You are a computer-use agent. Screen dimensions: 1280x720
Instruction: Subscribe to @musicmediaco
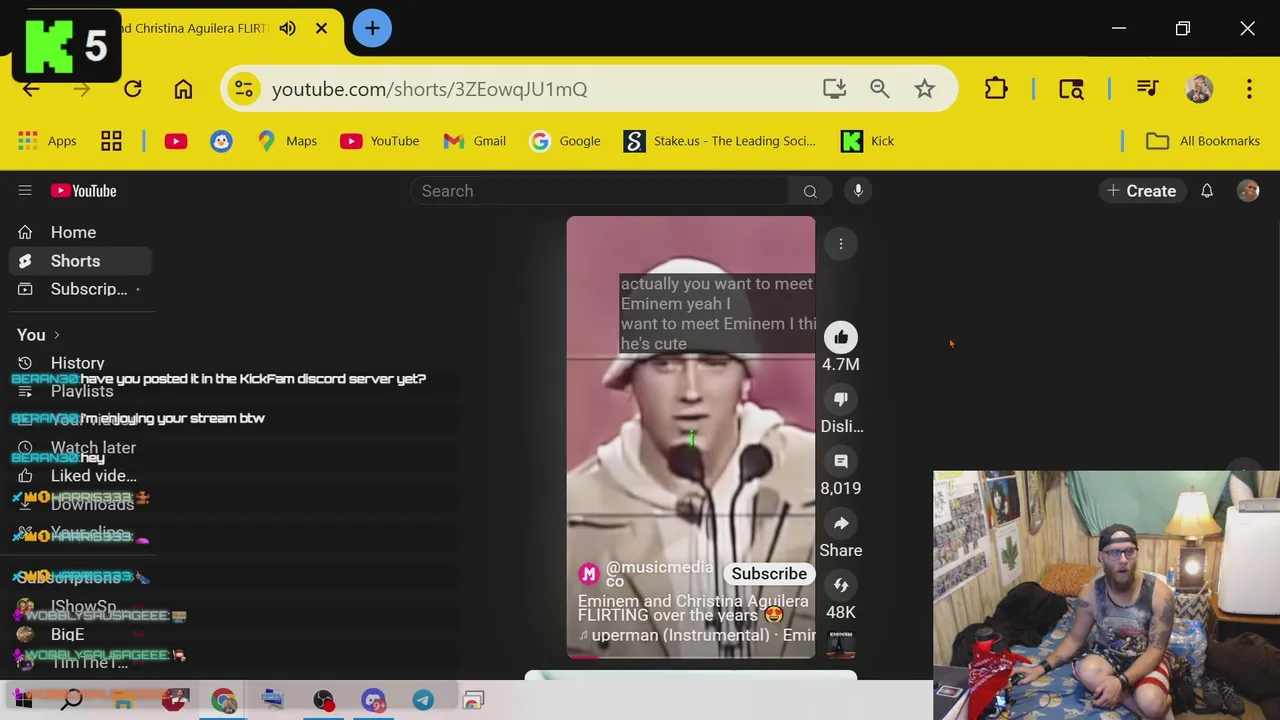769,573
